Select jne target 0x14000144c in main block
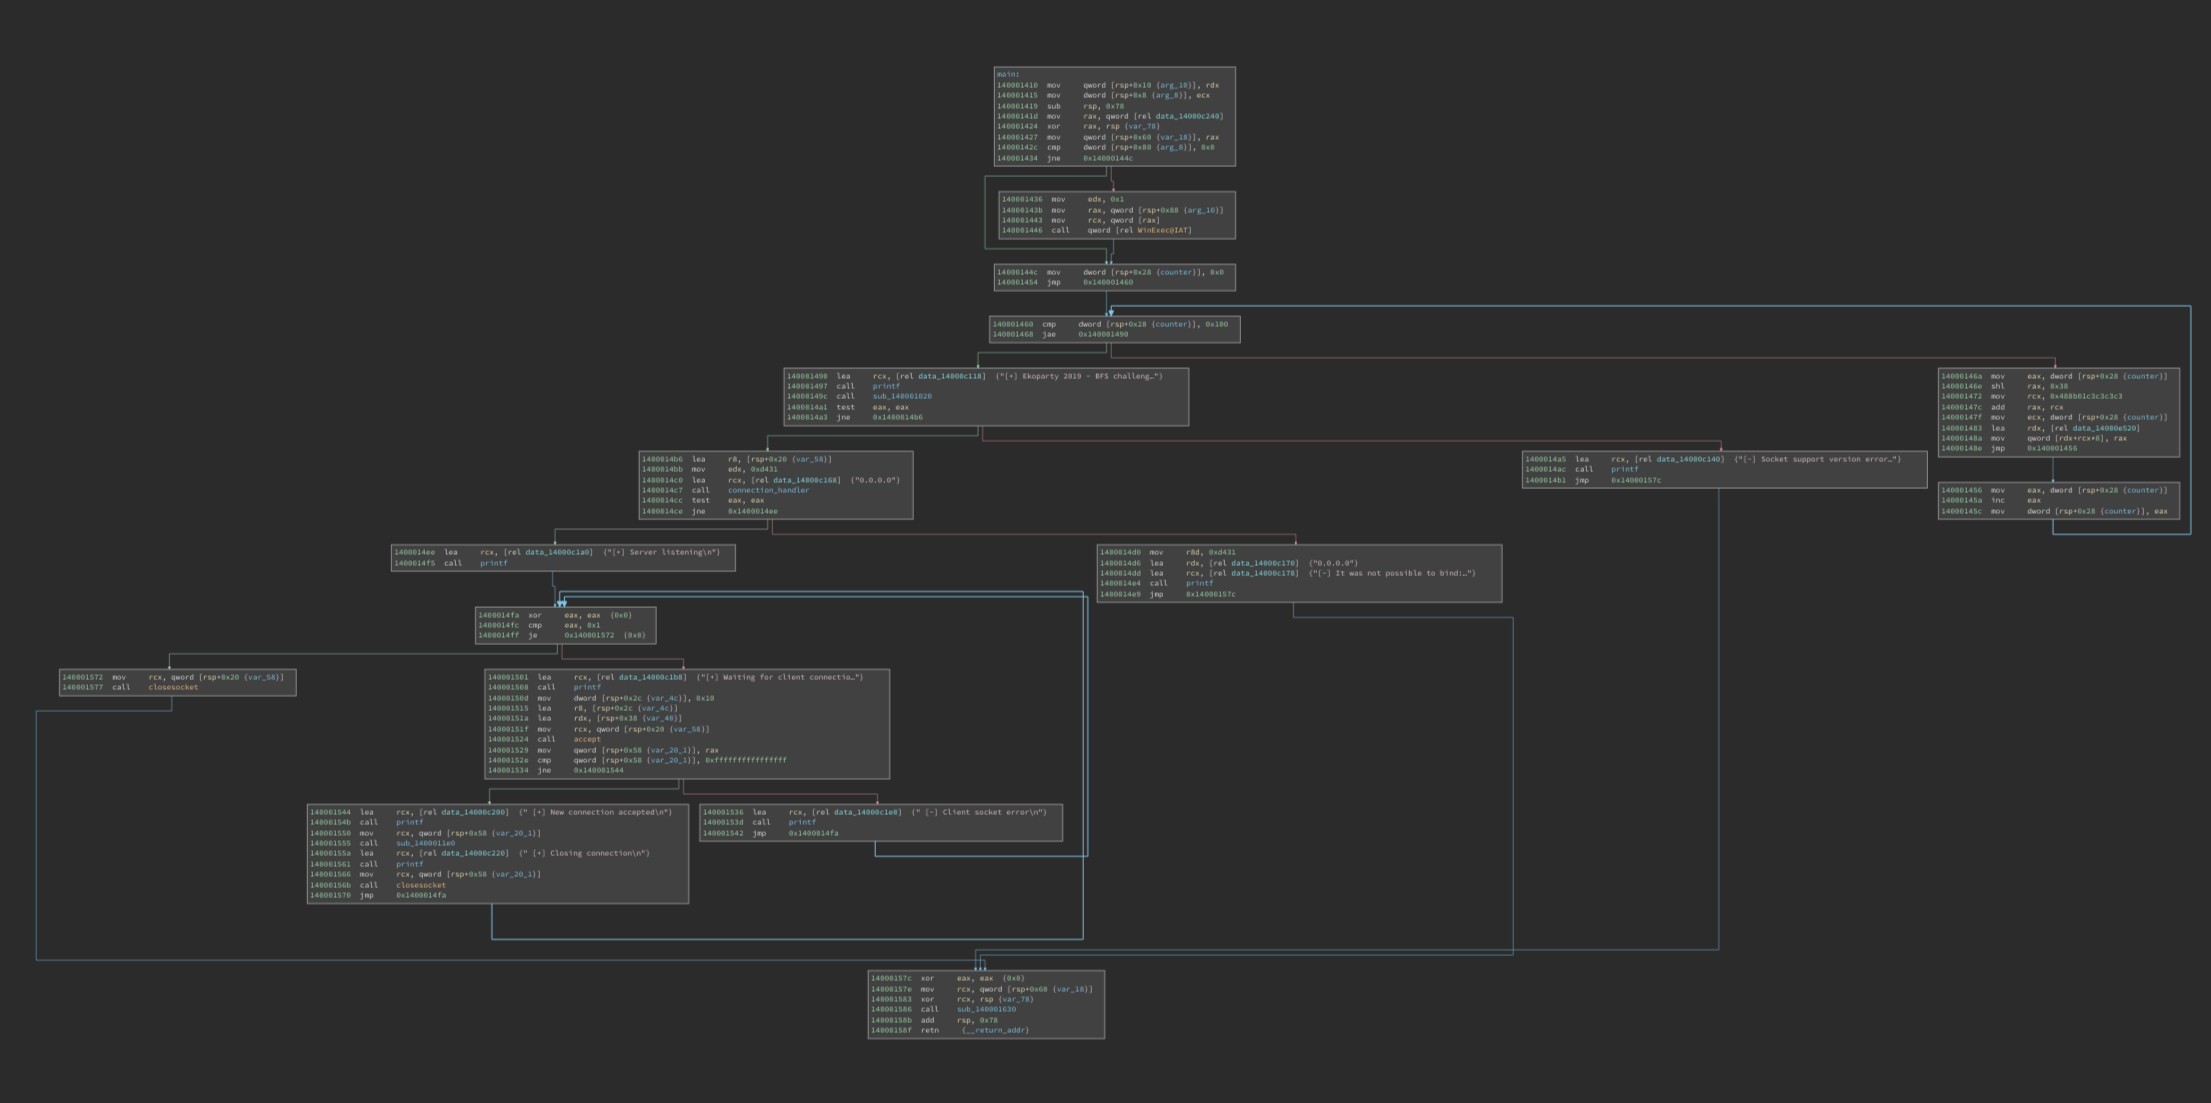The width and height of the screenshot is (2211, 1103). (x=1108, y=158)
